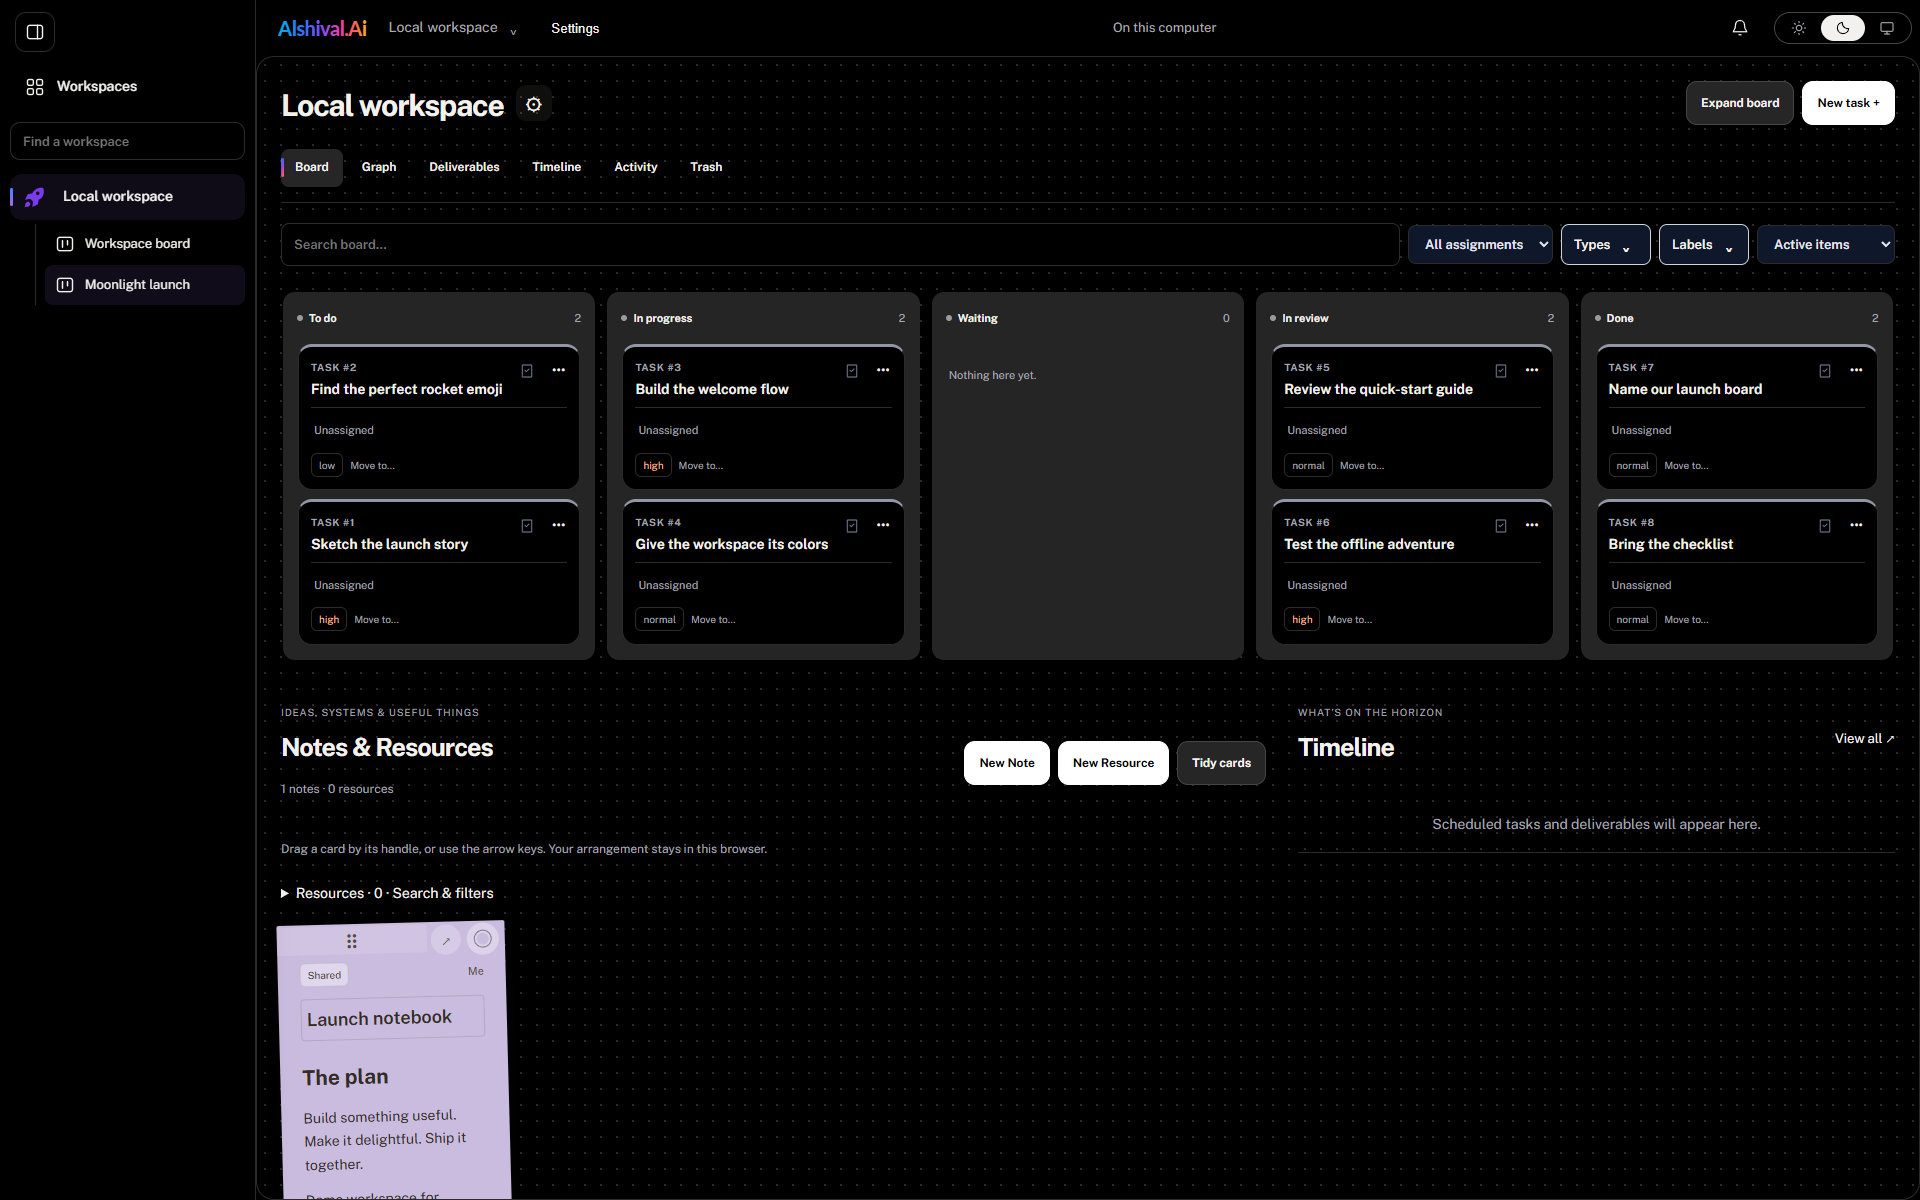Toggle the checklist icon on Task #7

(1825, 371)
